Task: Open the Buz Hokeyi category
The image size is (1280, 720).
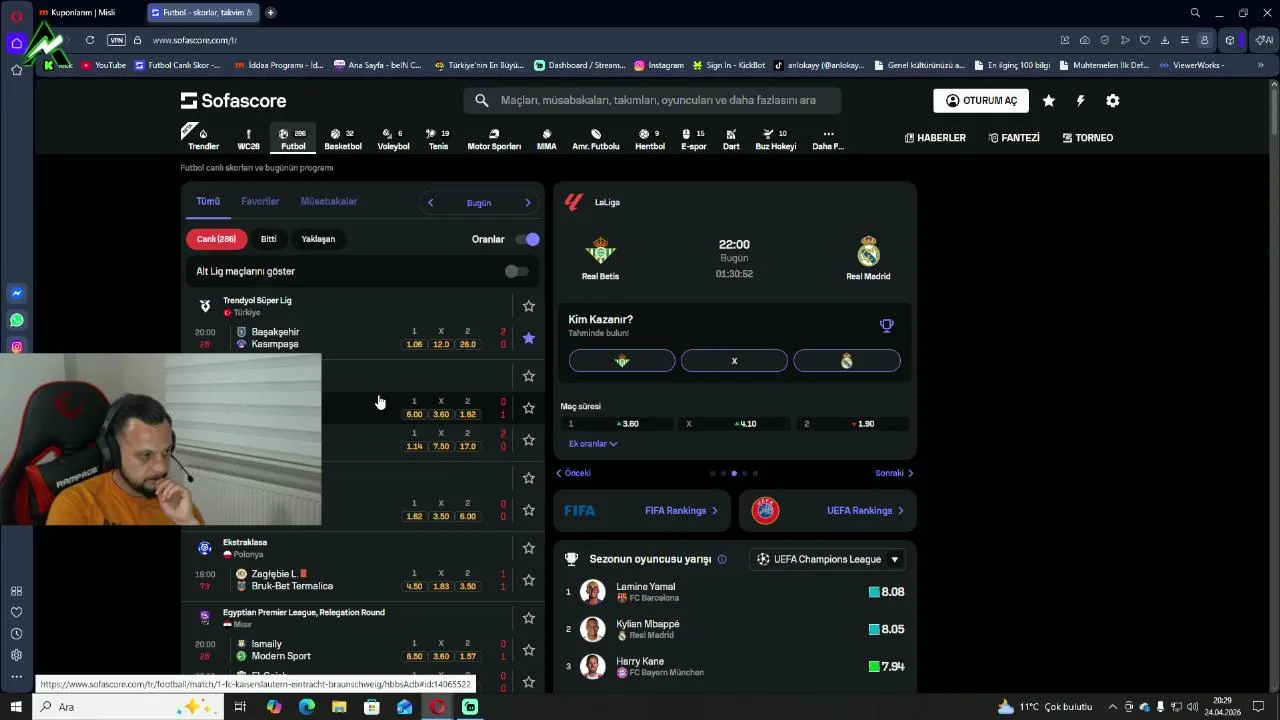Action: coord(775,139)
